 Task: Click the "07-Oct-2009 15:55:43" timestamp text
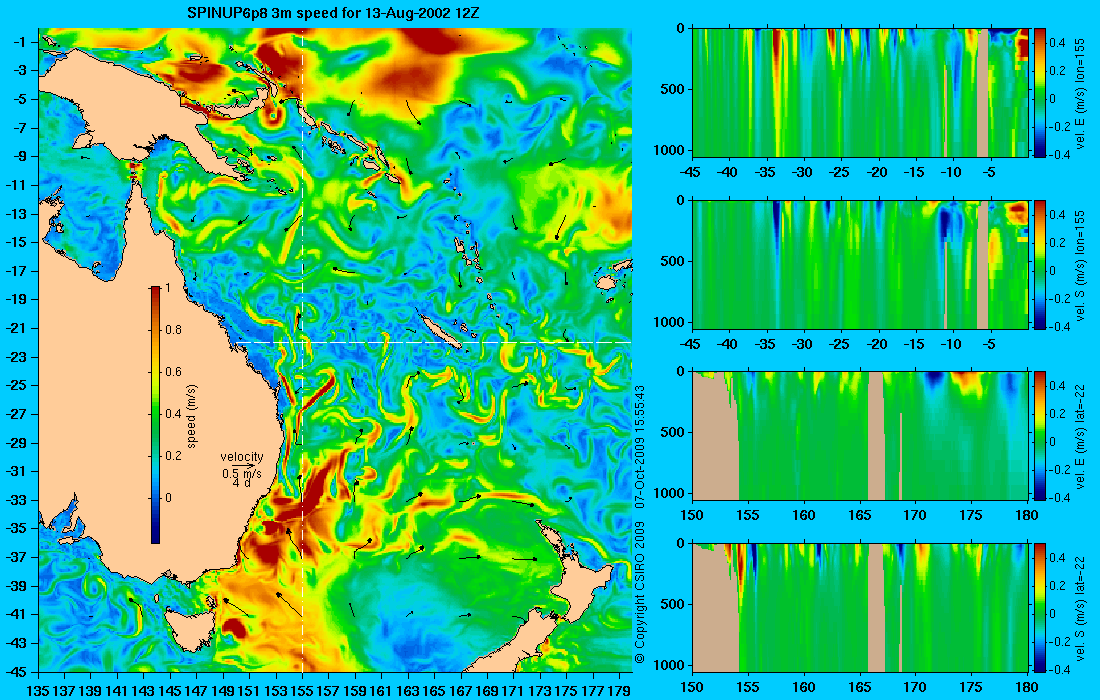click(640, 446)
